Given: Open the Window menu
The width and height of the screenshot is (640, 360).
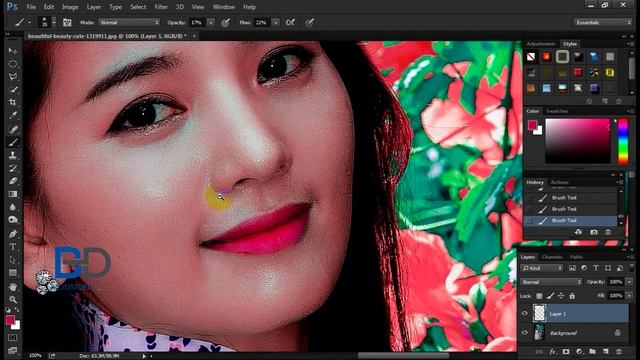Looking at the screenshot, I should click(x=224, y=7).
